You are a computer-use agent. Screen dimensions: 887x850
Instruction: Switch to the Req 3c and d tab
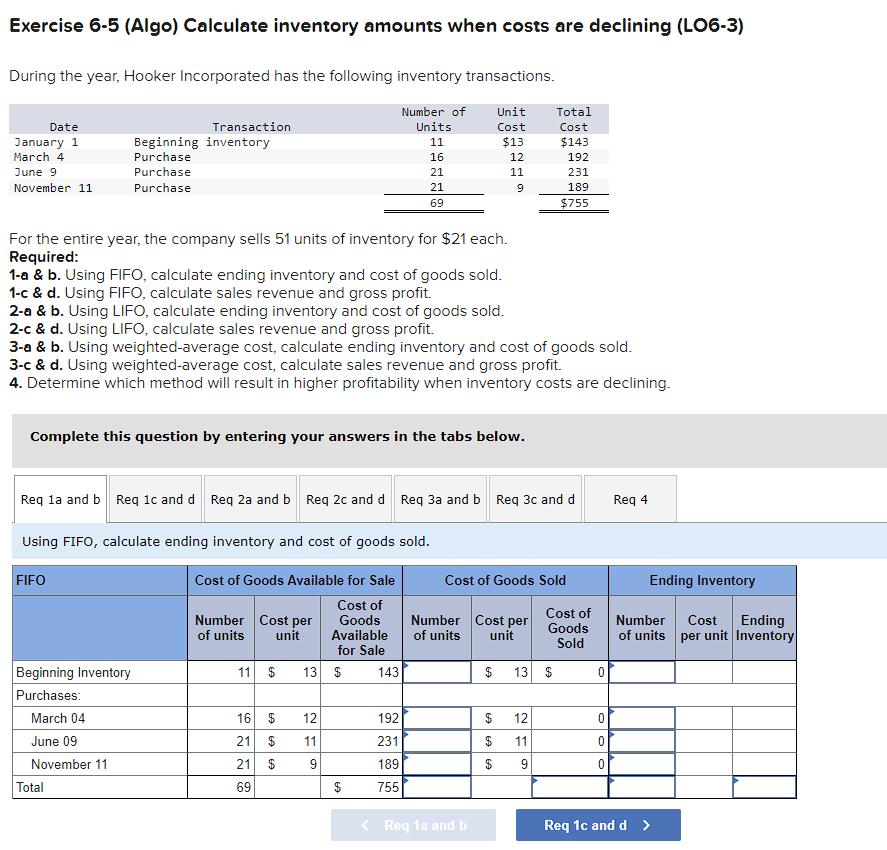click(535, 499)
